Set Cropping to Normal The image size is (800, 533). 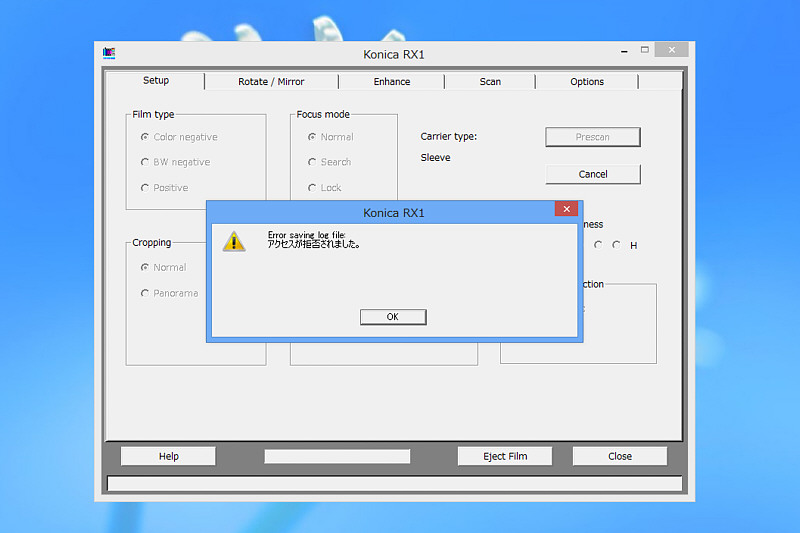click(x=145, y=267)
